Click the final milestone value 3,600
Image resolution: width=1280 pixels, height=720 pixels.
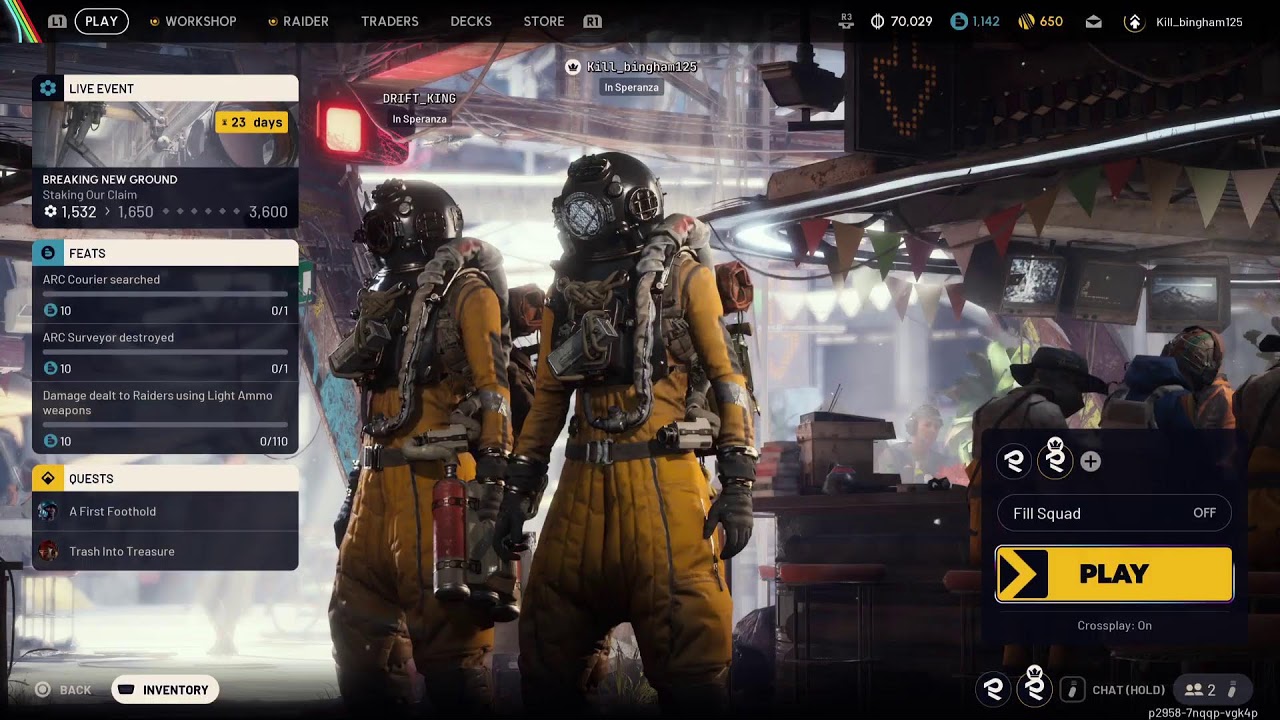tap(268, 212)
